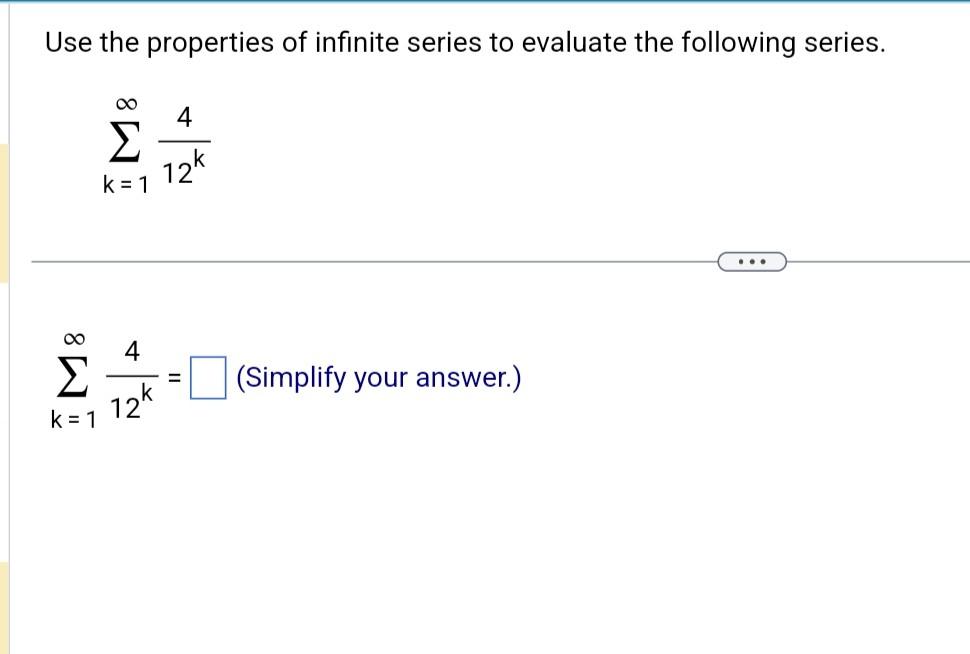
Task: Click inside the blue answer square
Action: (x=207, y=377)
